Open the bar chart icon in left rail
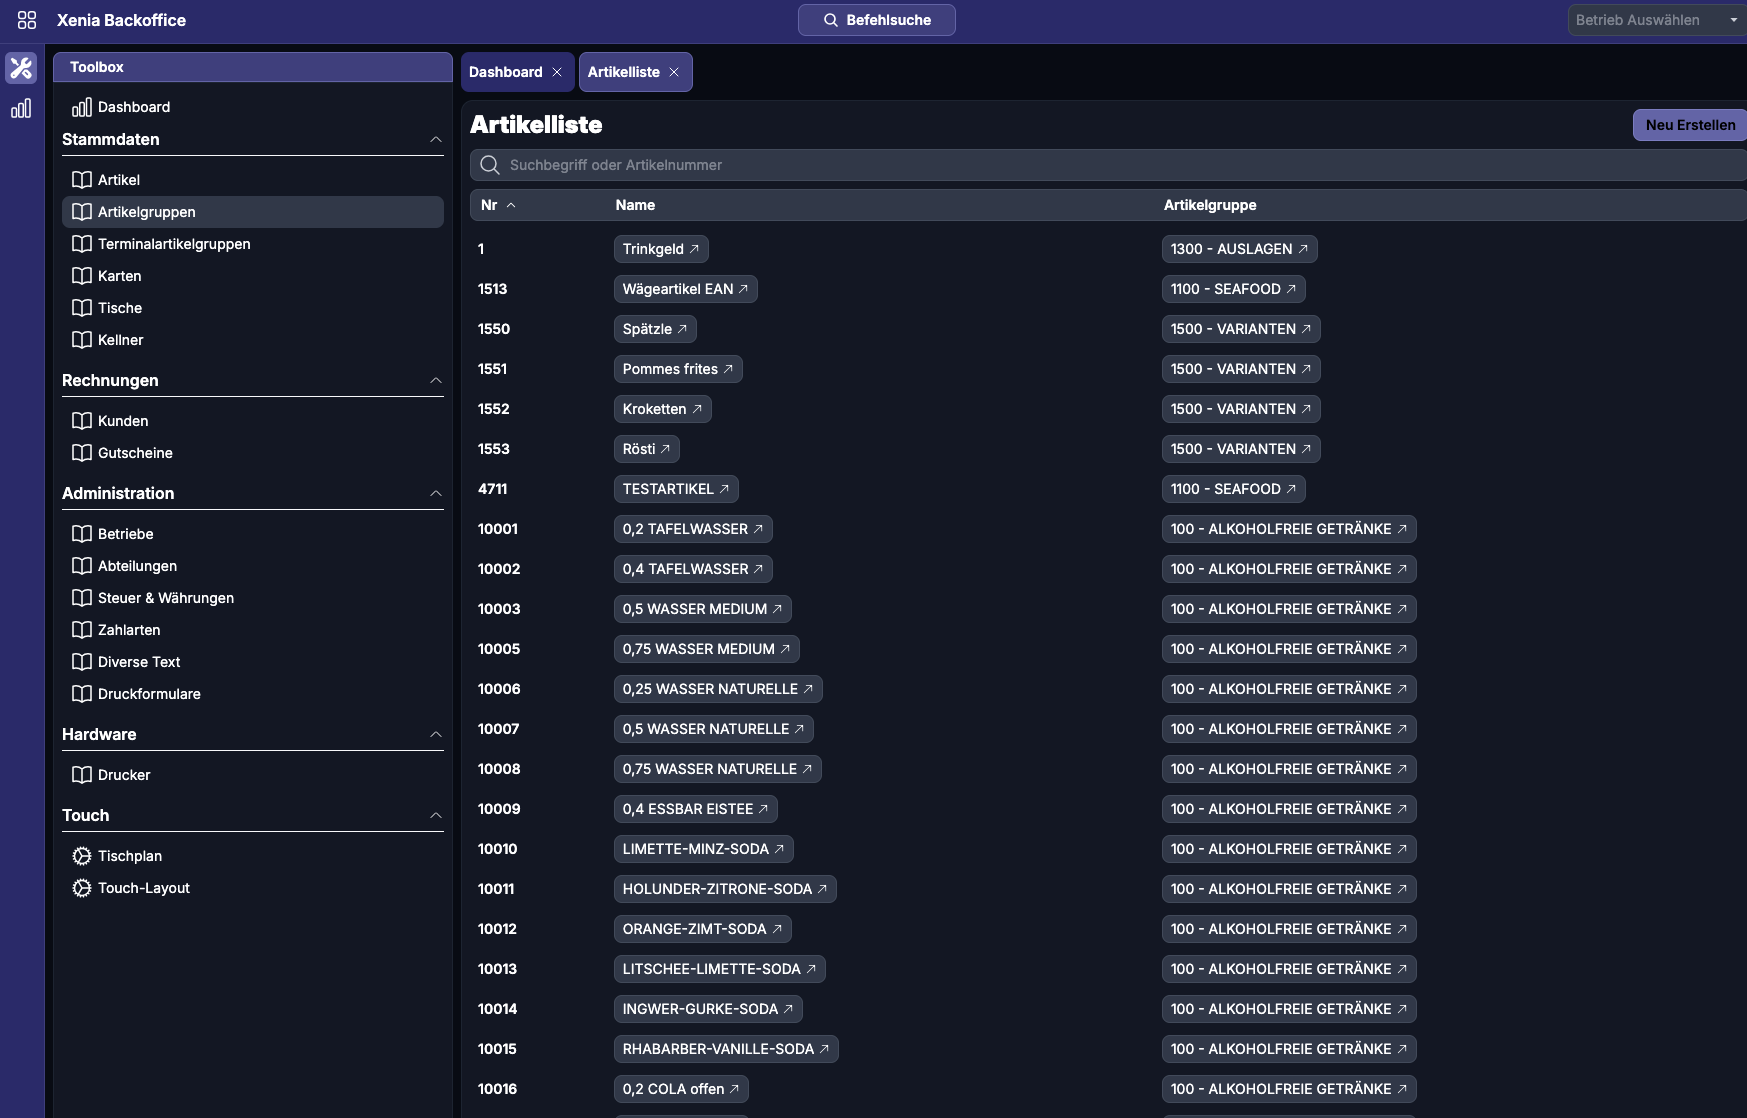Image resolution: width=1747 pixels, height=1118 pixels. coord(21,109)
